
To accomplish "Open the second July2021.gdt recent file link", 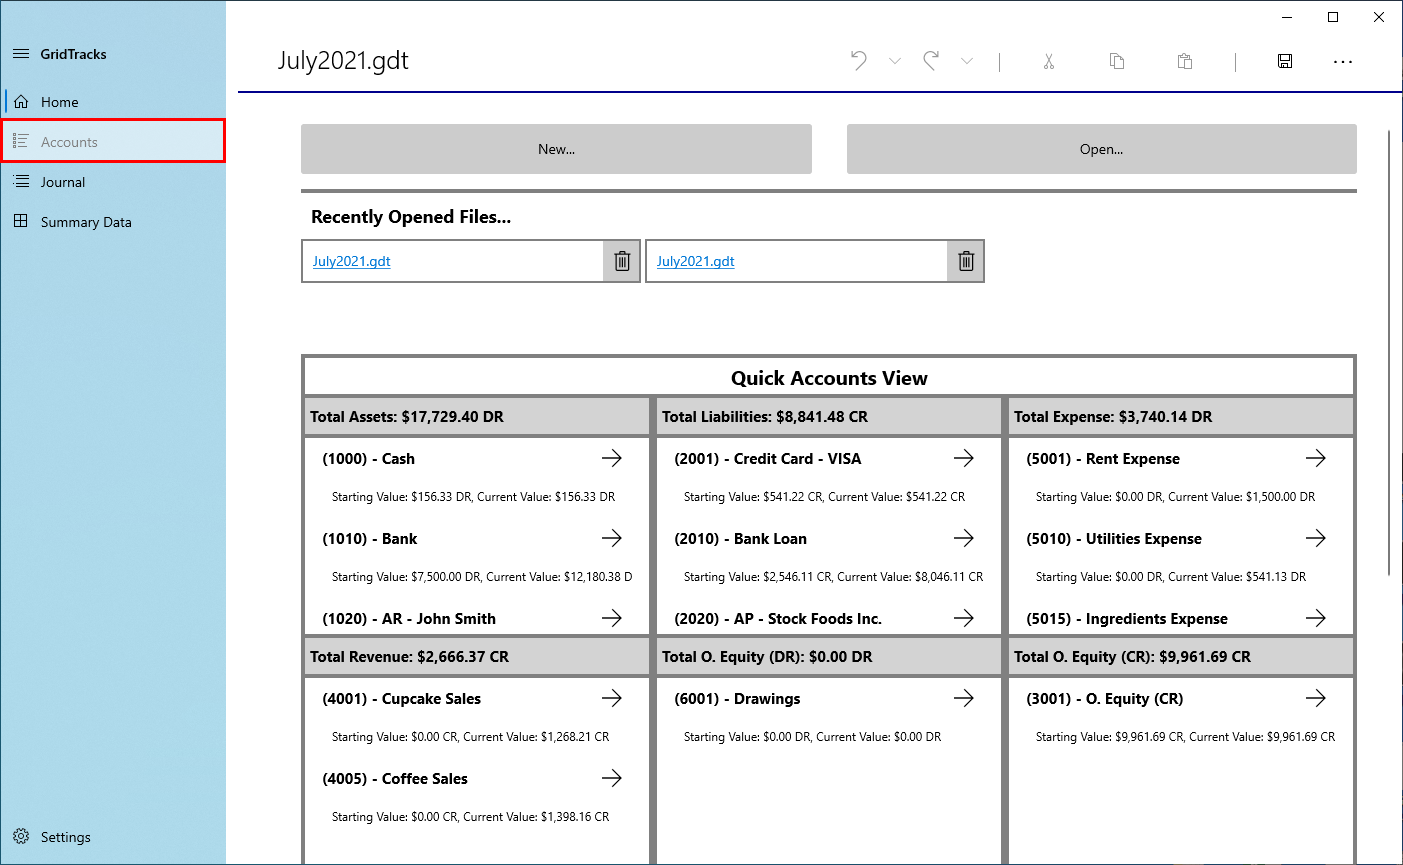I will coord(695,261).
